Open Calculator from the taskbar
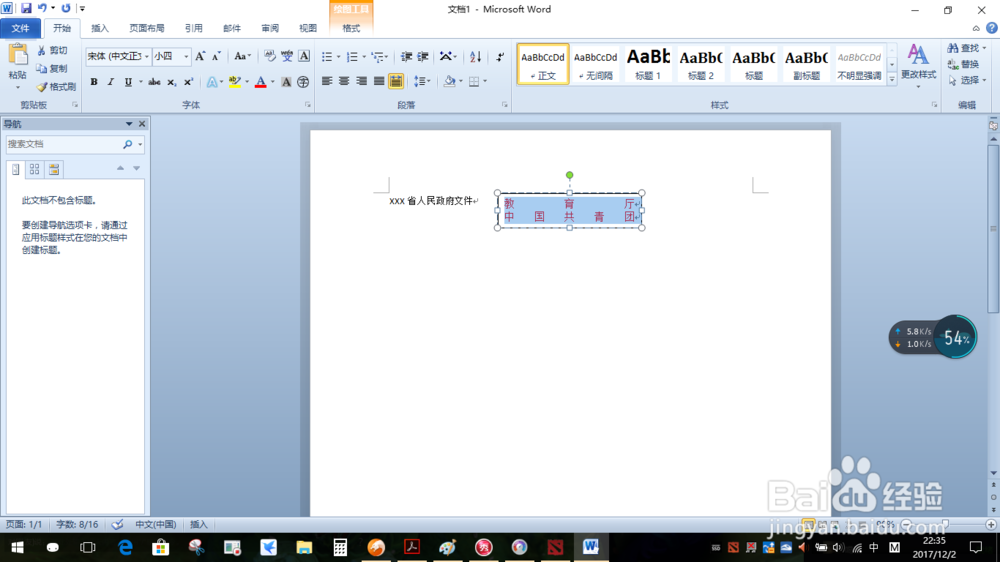This screenshot has height=562, width=1000. [340, 547]
